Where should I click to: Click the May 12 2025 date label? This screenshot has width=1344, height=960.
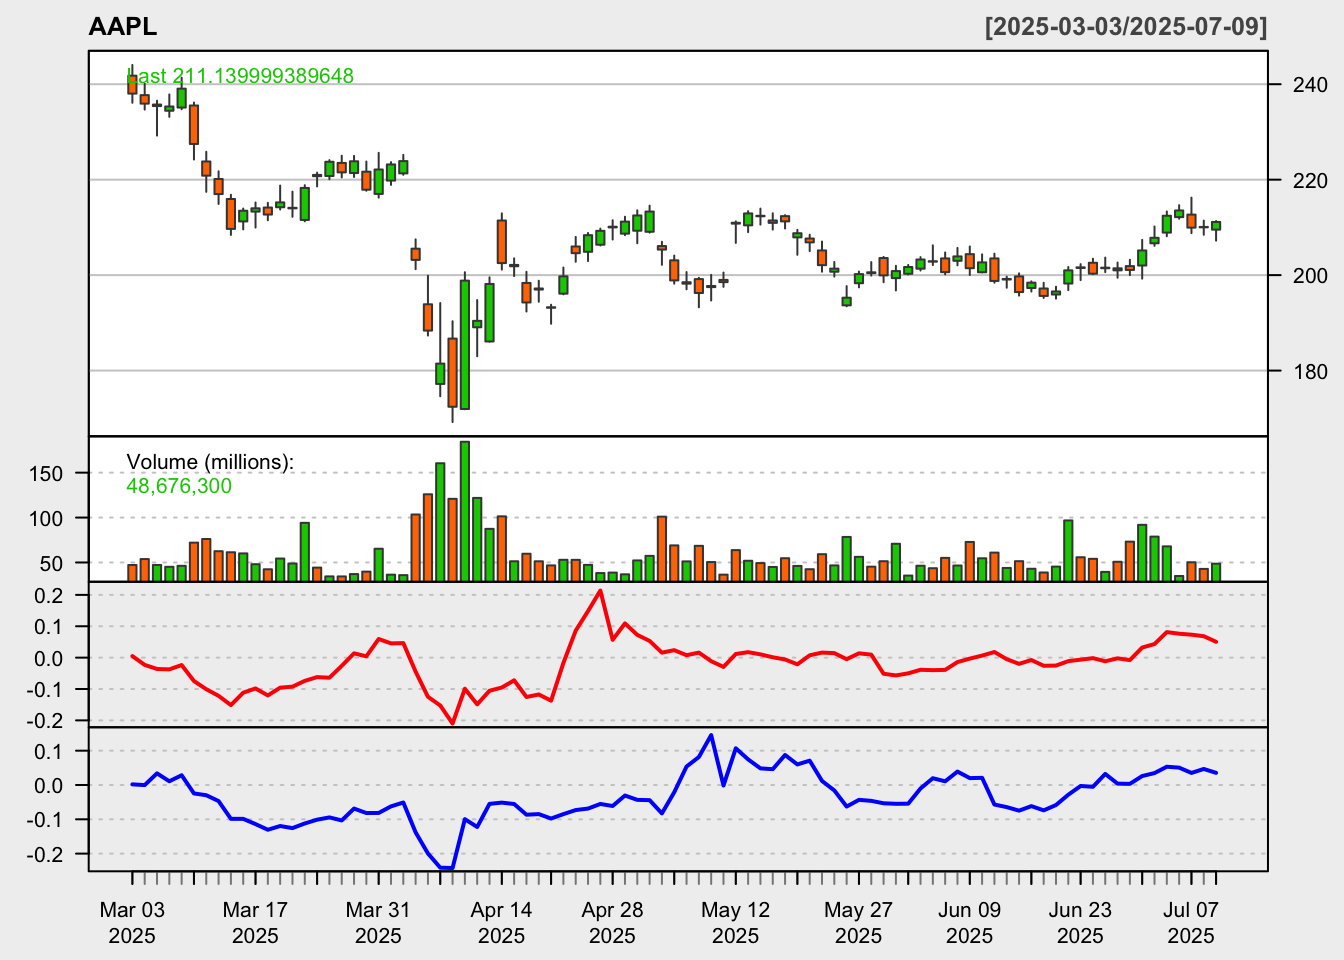735,923
